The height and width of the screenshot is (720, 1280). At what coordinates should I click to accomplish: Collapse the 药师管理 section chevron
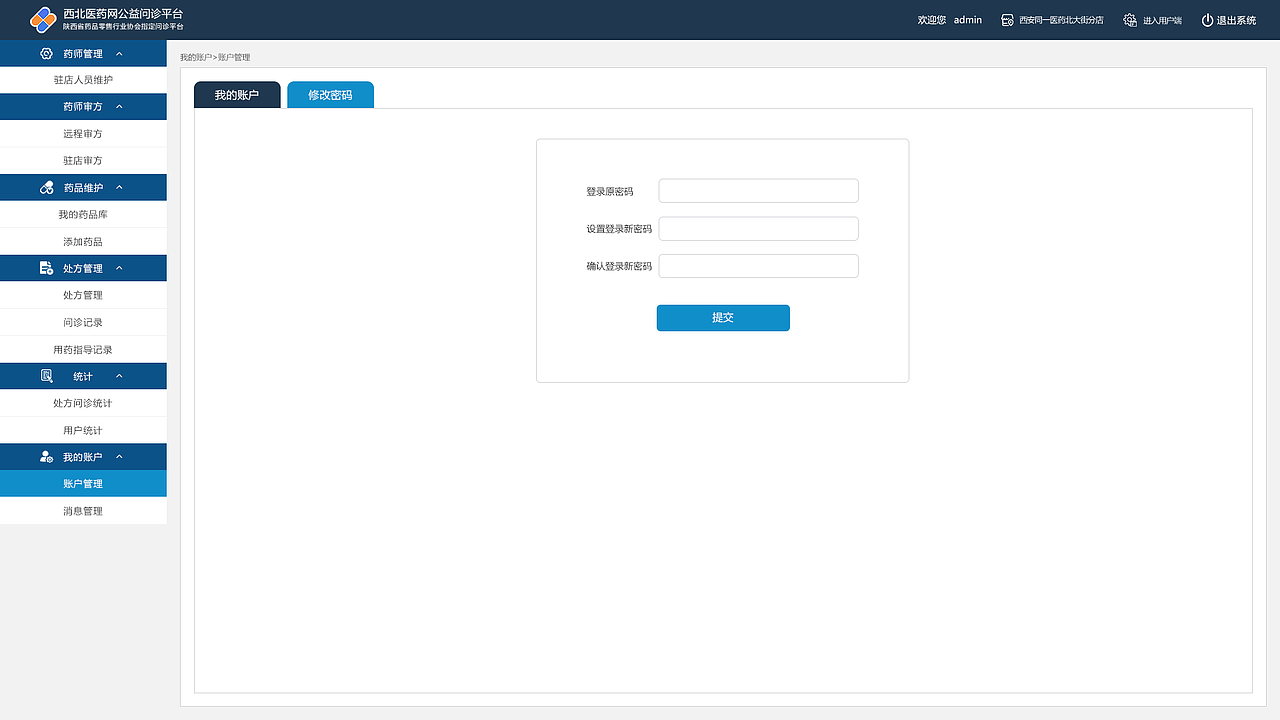119,54
